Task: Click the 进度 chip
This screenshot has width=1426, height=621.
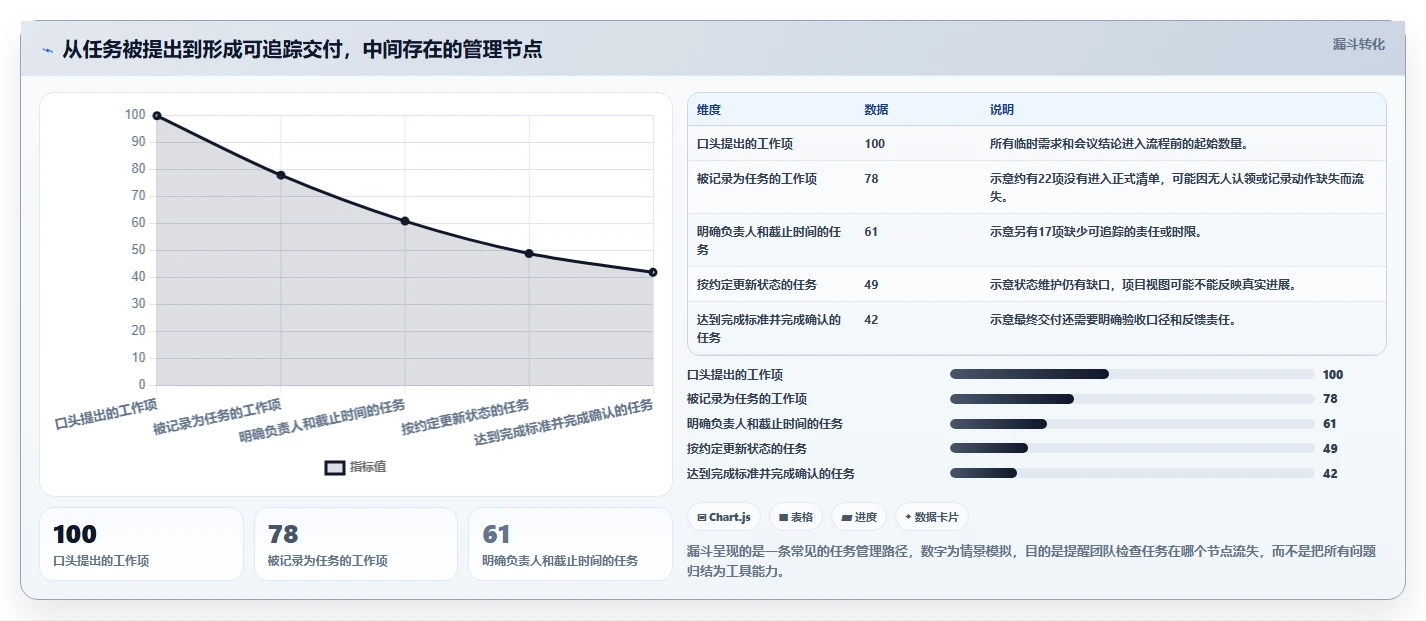Action: (860, 517)
